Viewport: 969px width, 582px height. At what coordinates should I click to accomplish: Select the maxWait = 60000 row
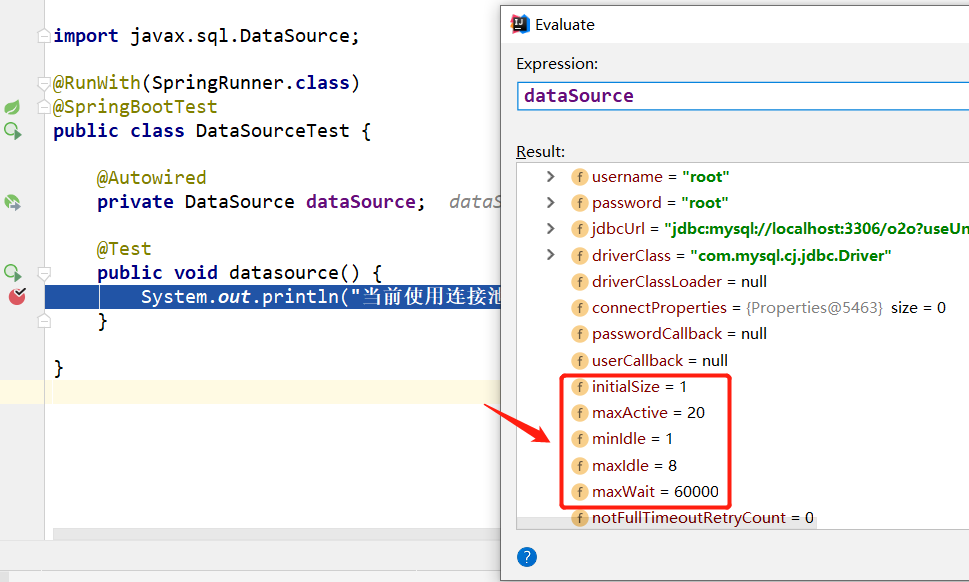coord(645,492)
